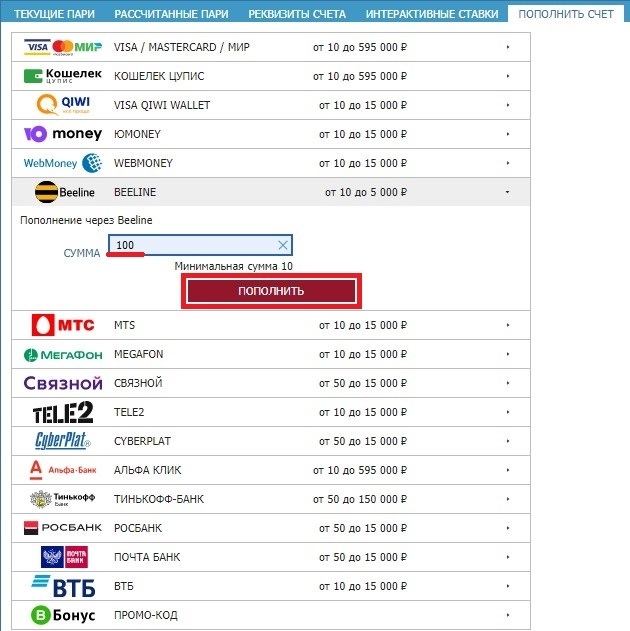Screen dimensions: 630x631
Task: Open the РАССЧИТАННЫЕ ПАРИ tab
Action: pos(171,14)
